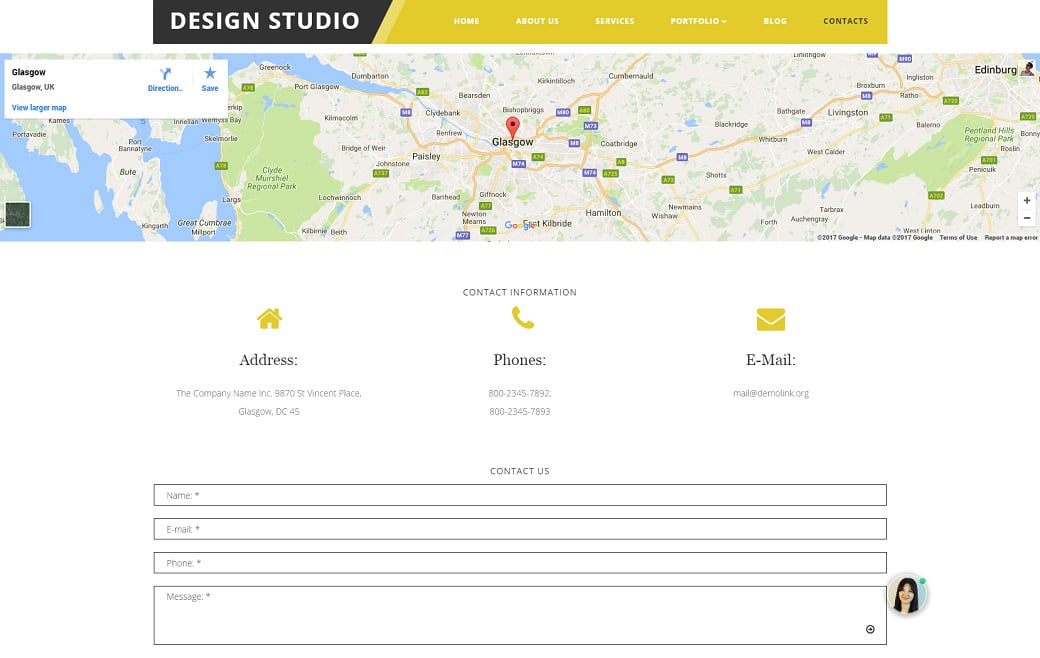Navigate to the Blog page
Image resolution: width=1040 pixels, height=658 pixels.
(x=774, y=21)
